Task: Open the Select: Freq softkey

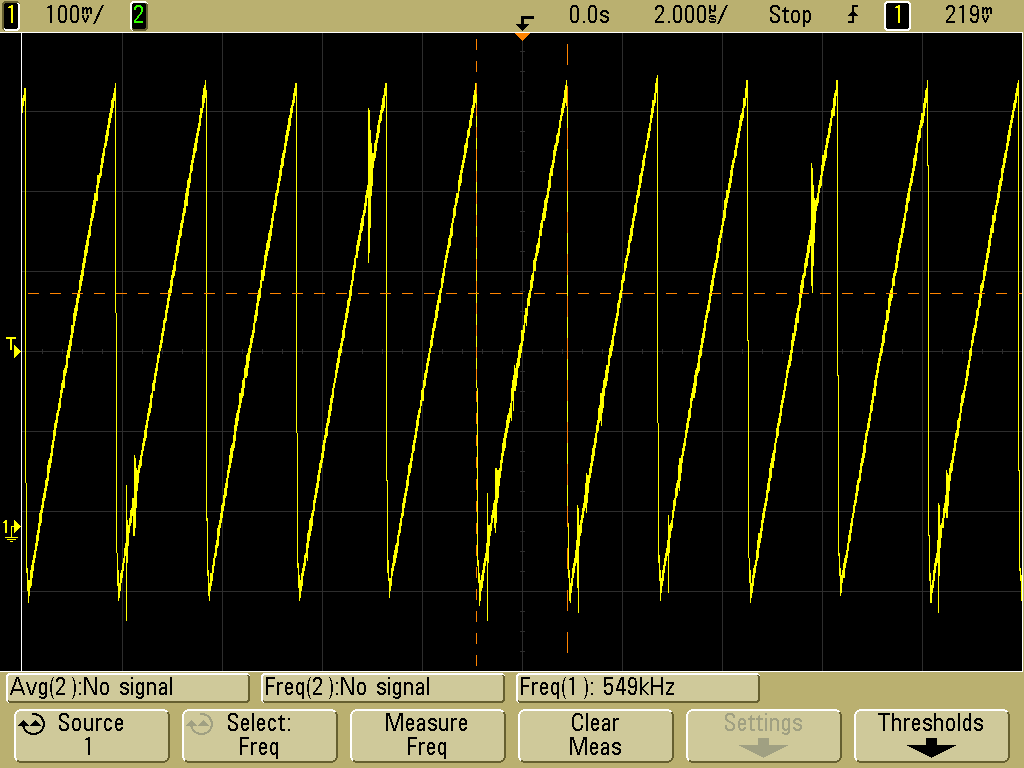Action: 259,735
